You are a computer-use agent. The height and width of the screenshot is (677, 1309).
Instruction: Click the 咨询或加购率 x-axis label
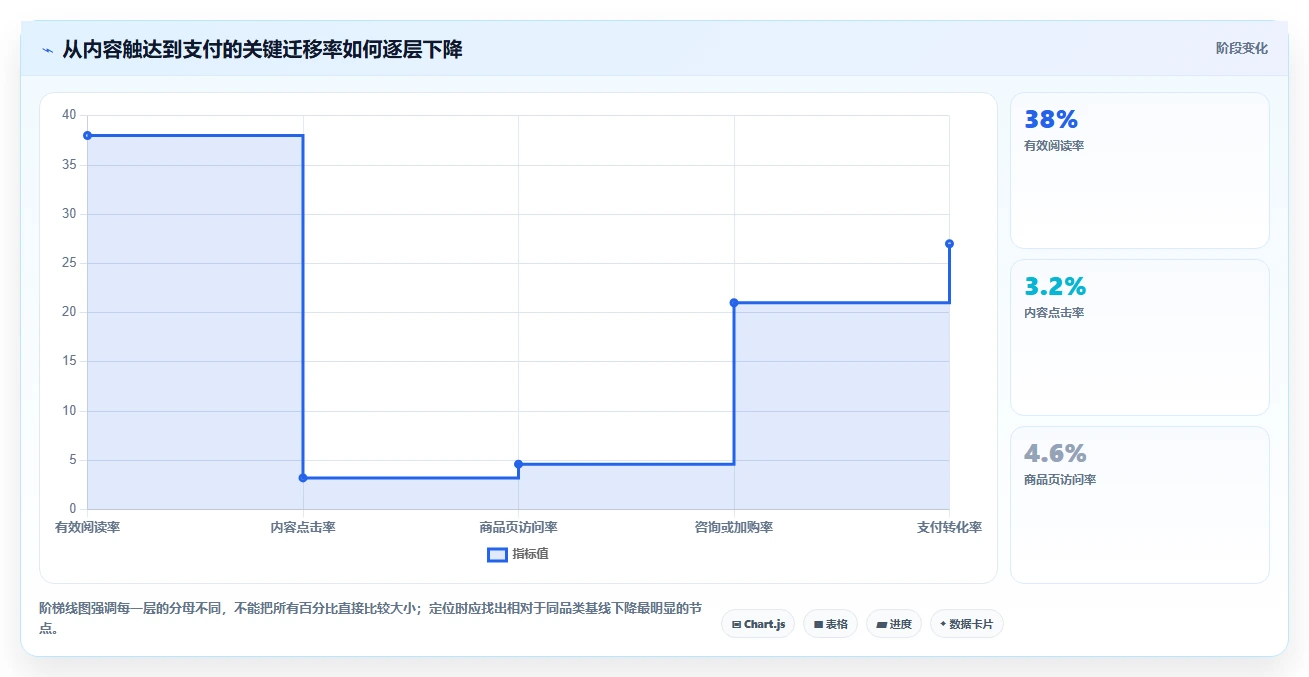click(734, 527)
